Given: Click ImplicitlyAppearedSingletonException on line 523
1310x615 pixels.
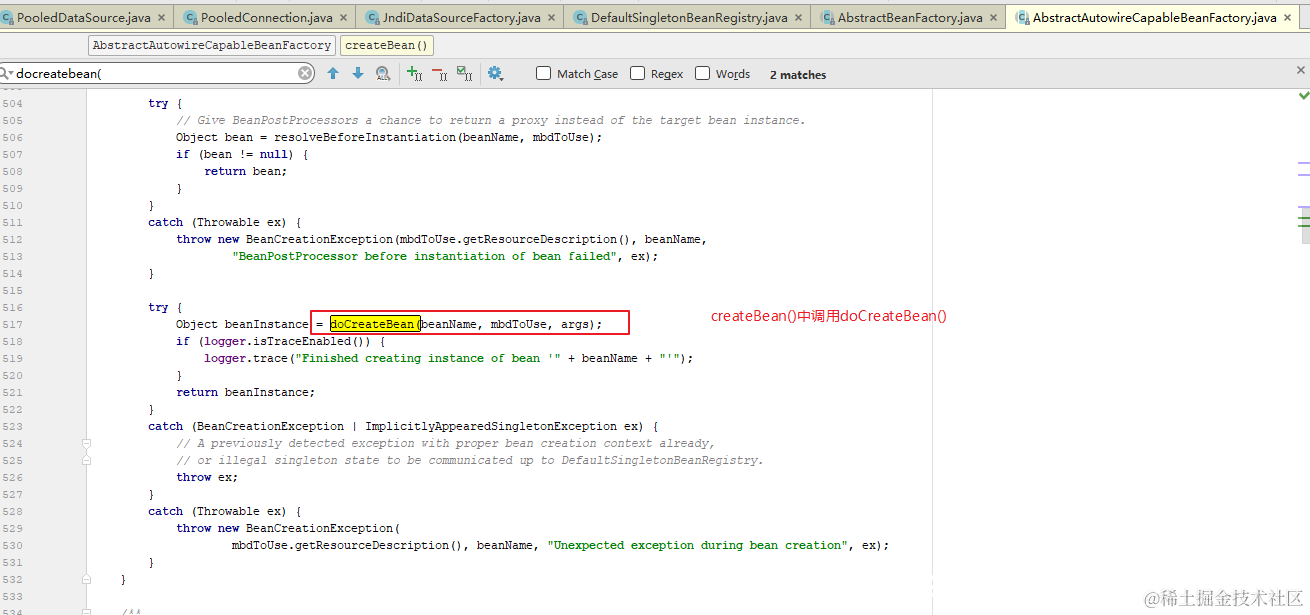Looking at the screenshot, I should [490, 426].
